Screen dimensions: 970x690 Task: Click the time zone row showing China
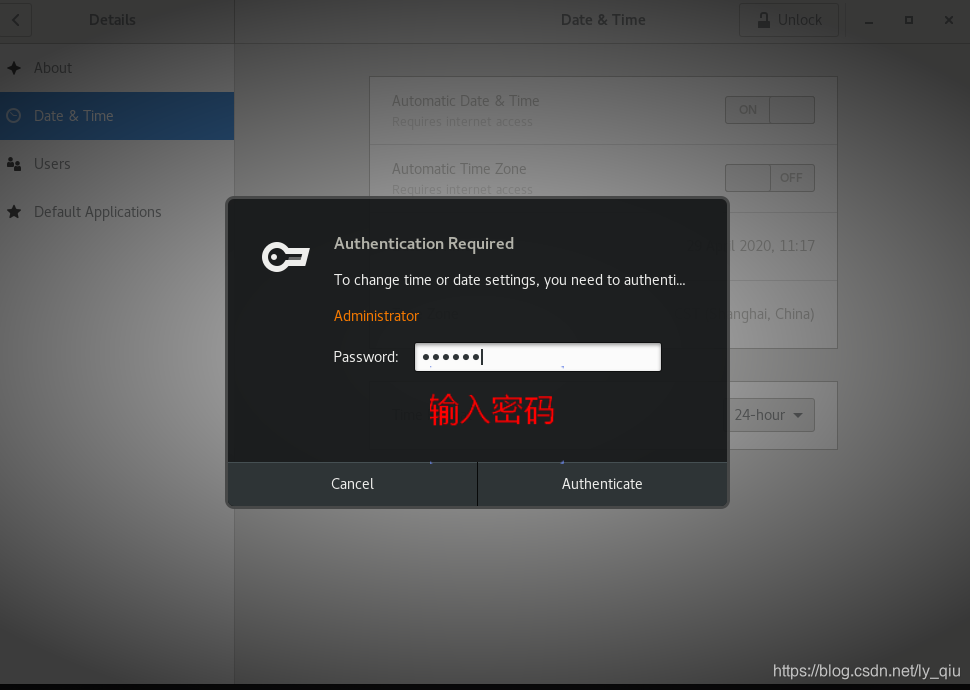point(783,314)
